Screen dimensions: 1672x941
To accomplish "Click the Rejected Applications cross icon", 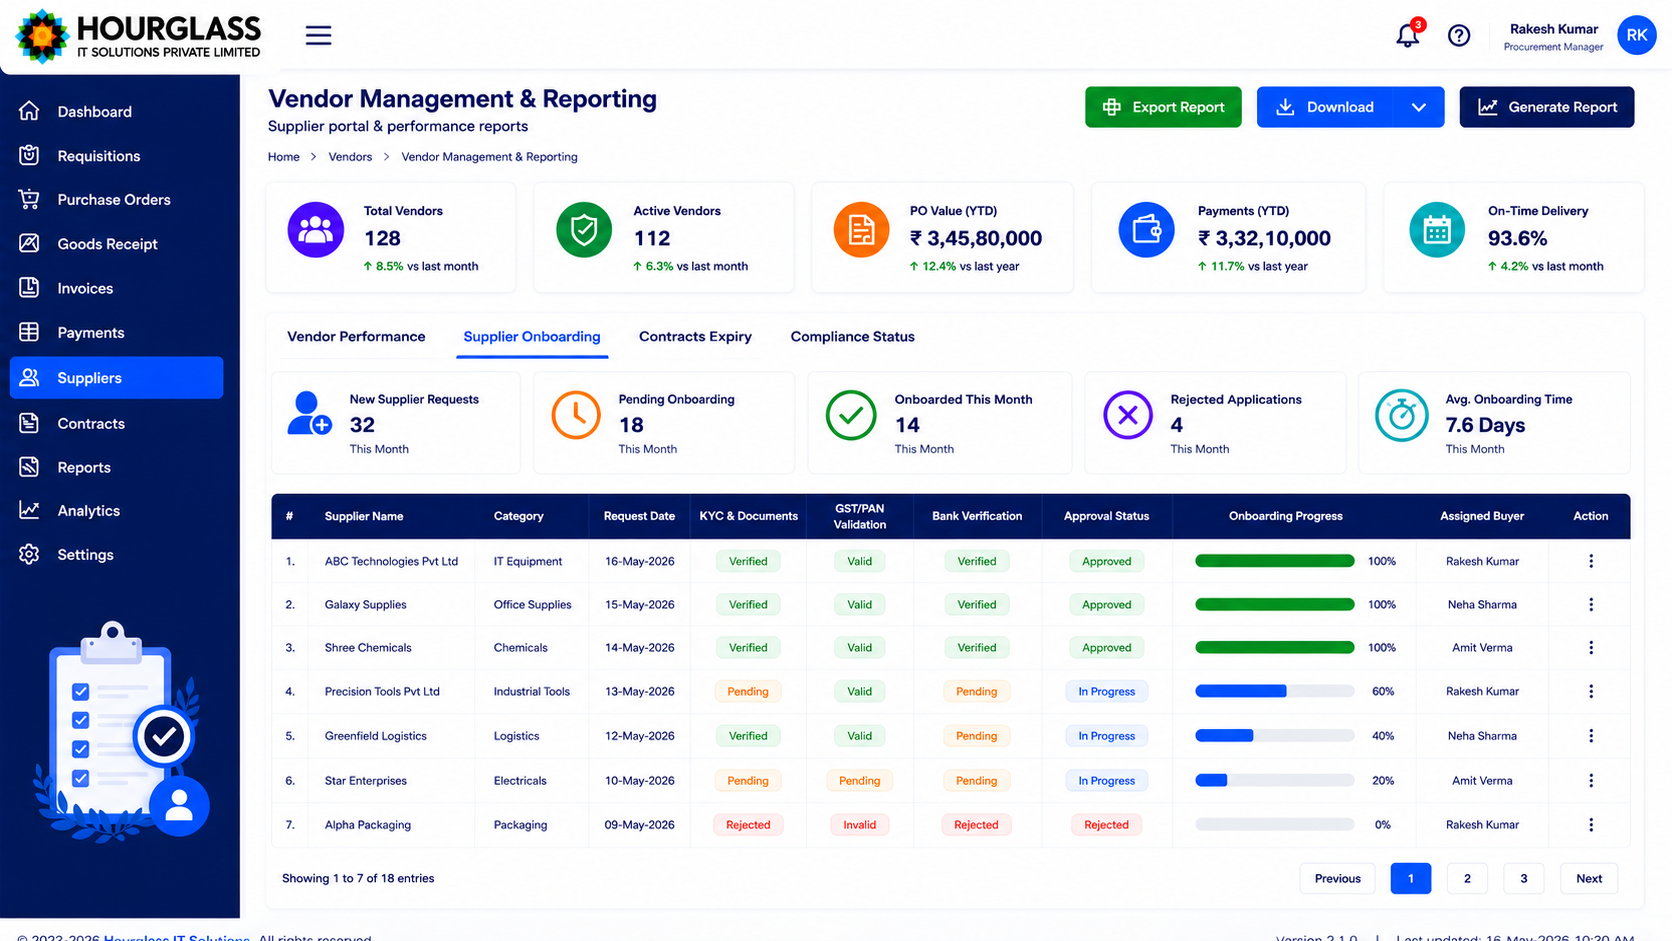I will [1128, 415].
